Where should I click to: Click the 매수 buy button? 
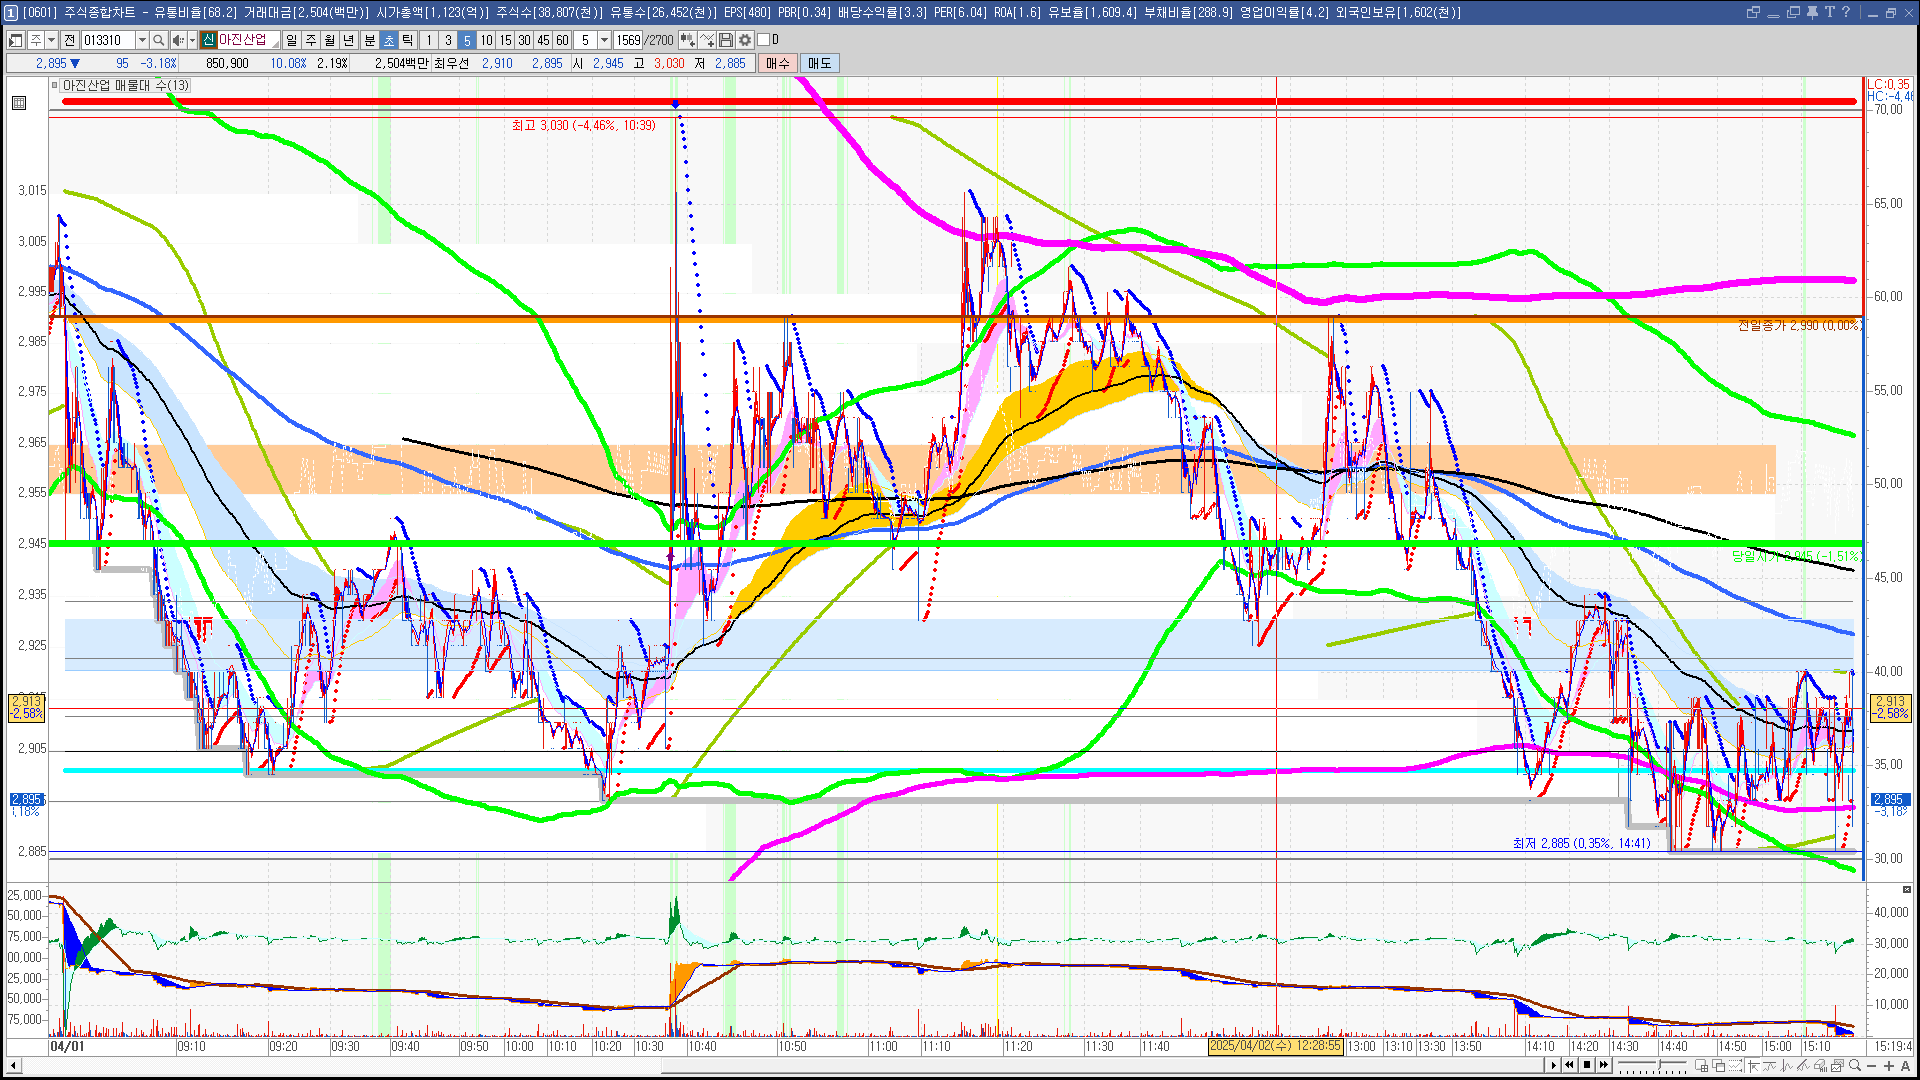click(777, 63)
